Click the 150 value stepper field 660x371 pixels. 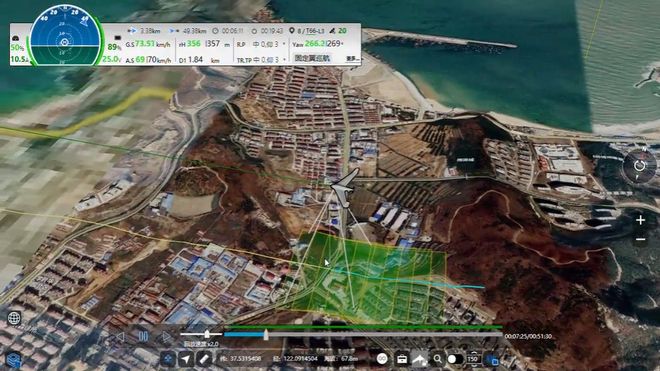(474, 359)
